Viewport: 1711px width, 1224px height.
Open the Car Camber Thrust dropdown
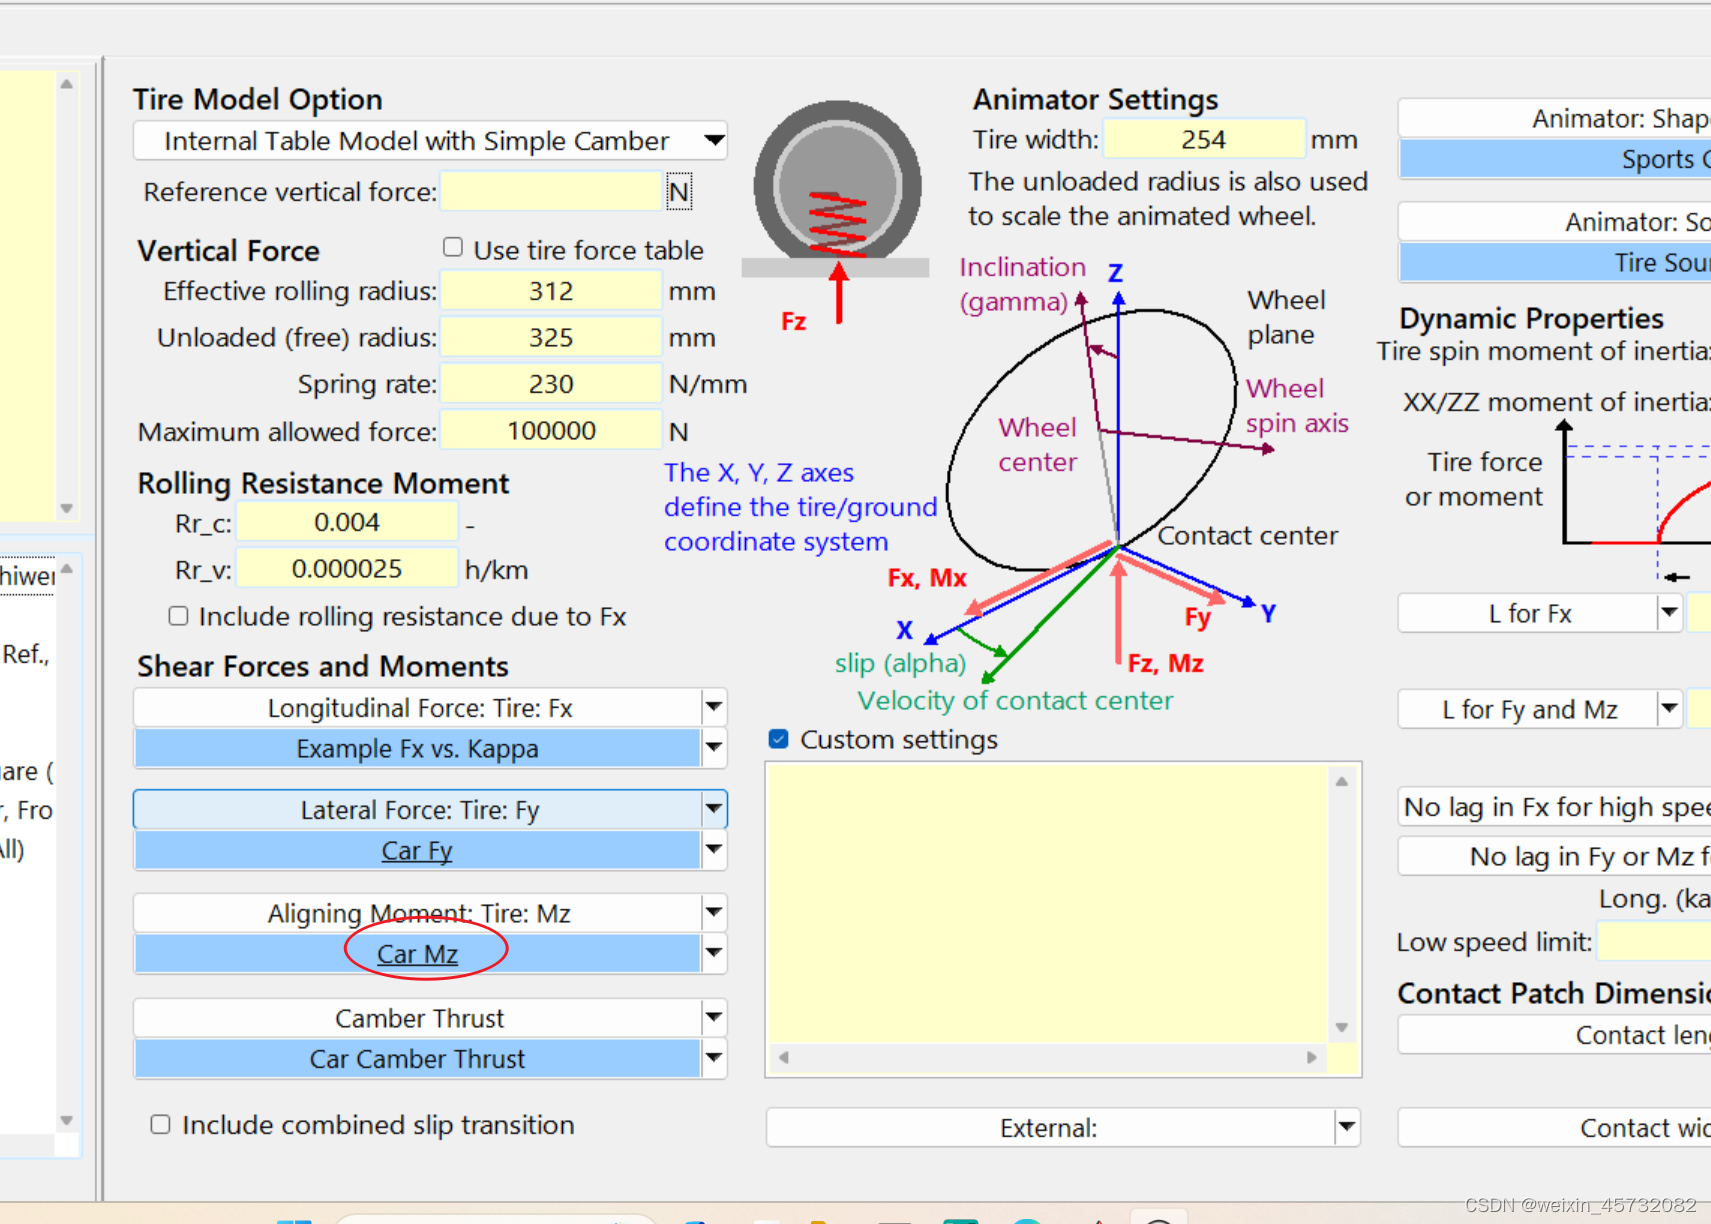pos(713,1058)
